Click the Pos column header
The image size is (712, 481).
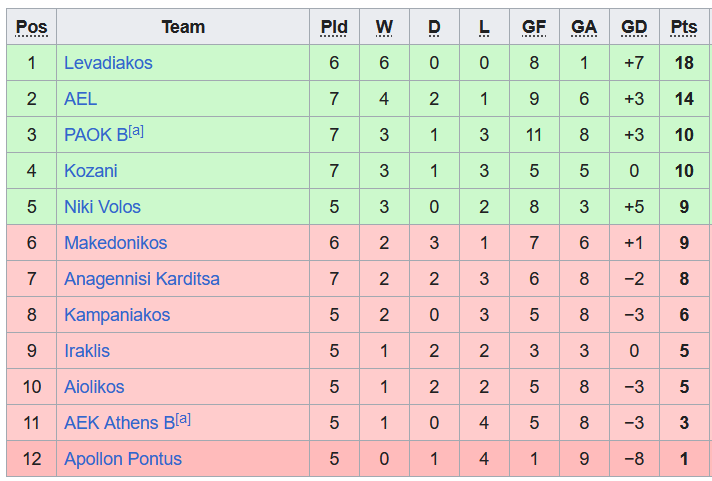click(x=32, y=27)
